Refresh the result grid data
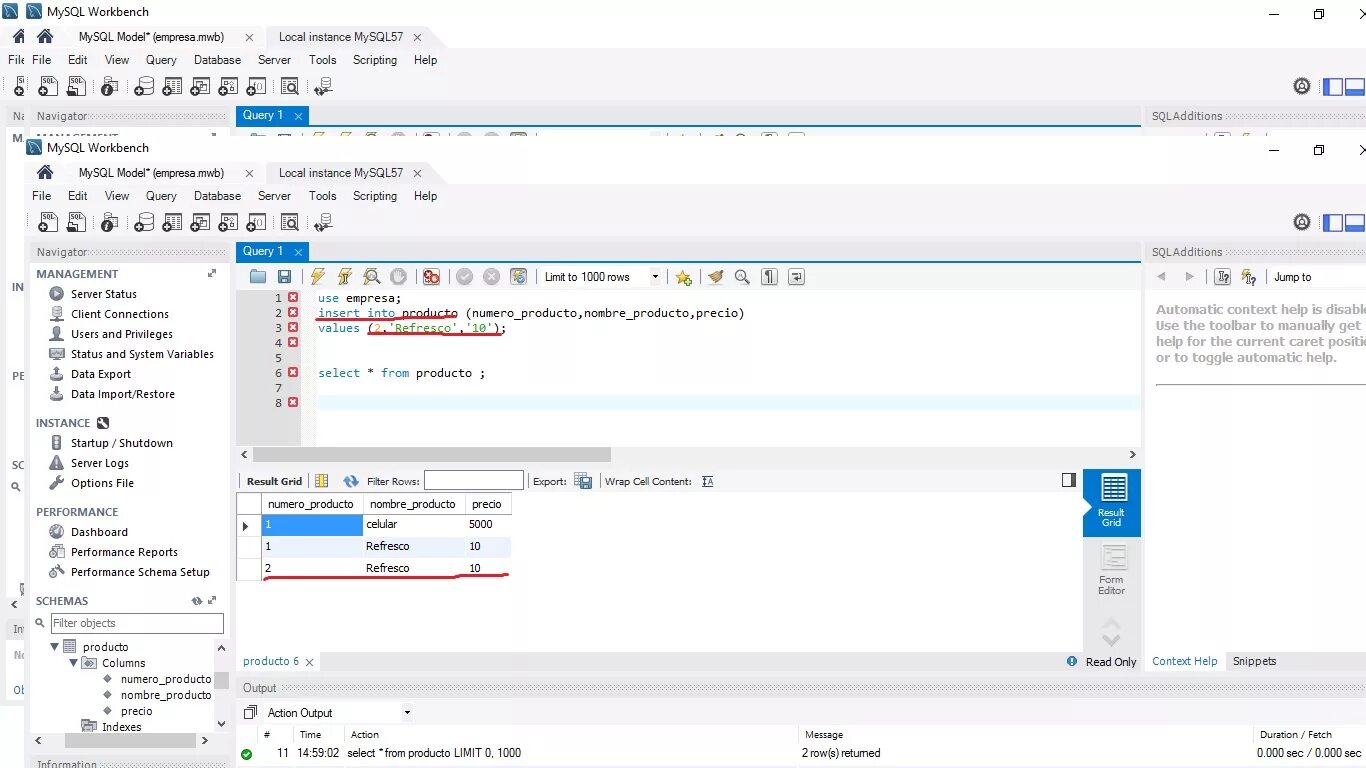1366x768 pixels. [x=350, y=481]
